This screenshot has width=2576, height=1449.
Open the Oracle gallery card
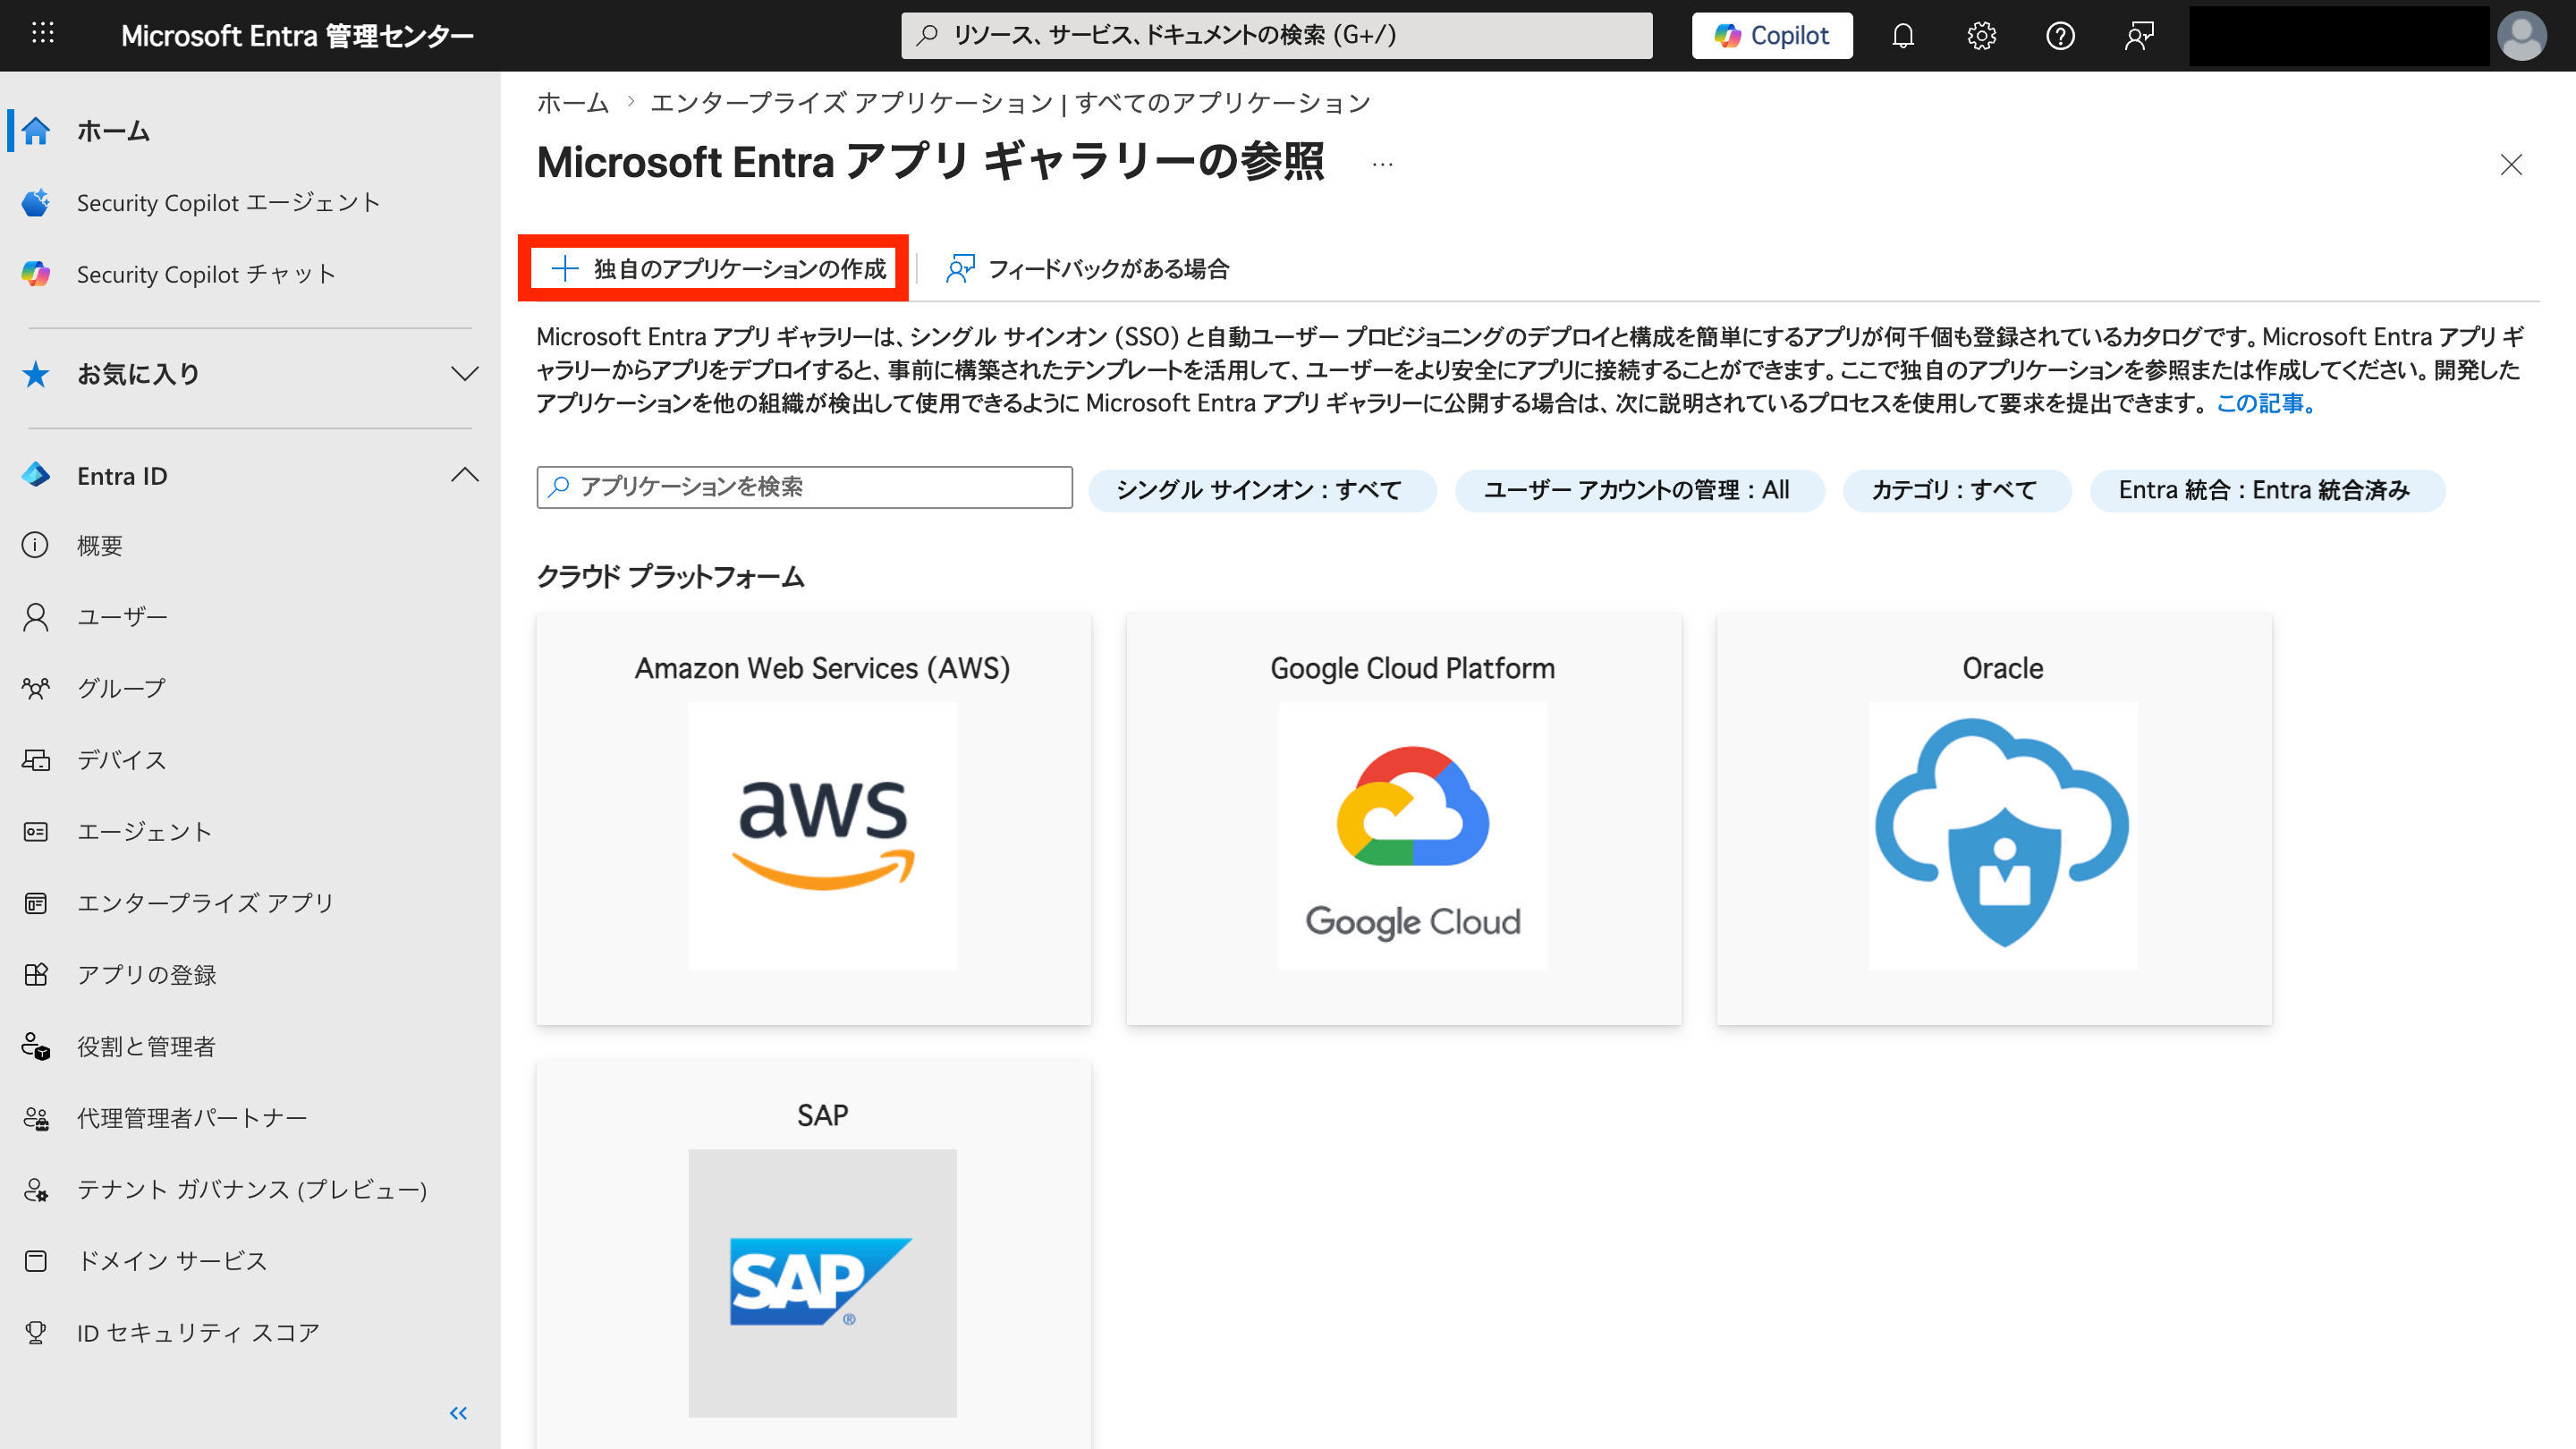[1994, 819]
